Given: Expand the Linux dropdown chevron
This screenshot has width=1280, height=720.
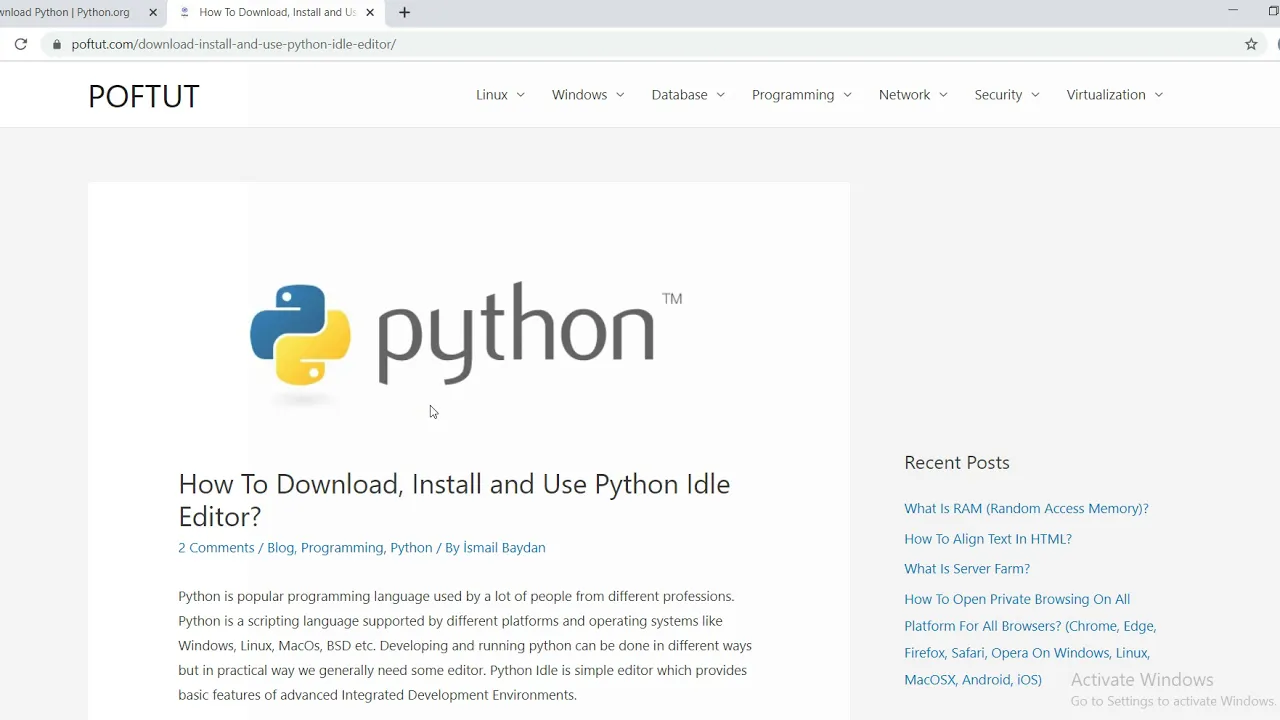Looking at the screenshot, I should [520, 95].
